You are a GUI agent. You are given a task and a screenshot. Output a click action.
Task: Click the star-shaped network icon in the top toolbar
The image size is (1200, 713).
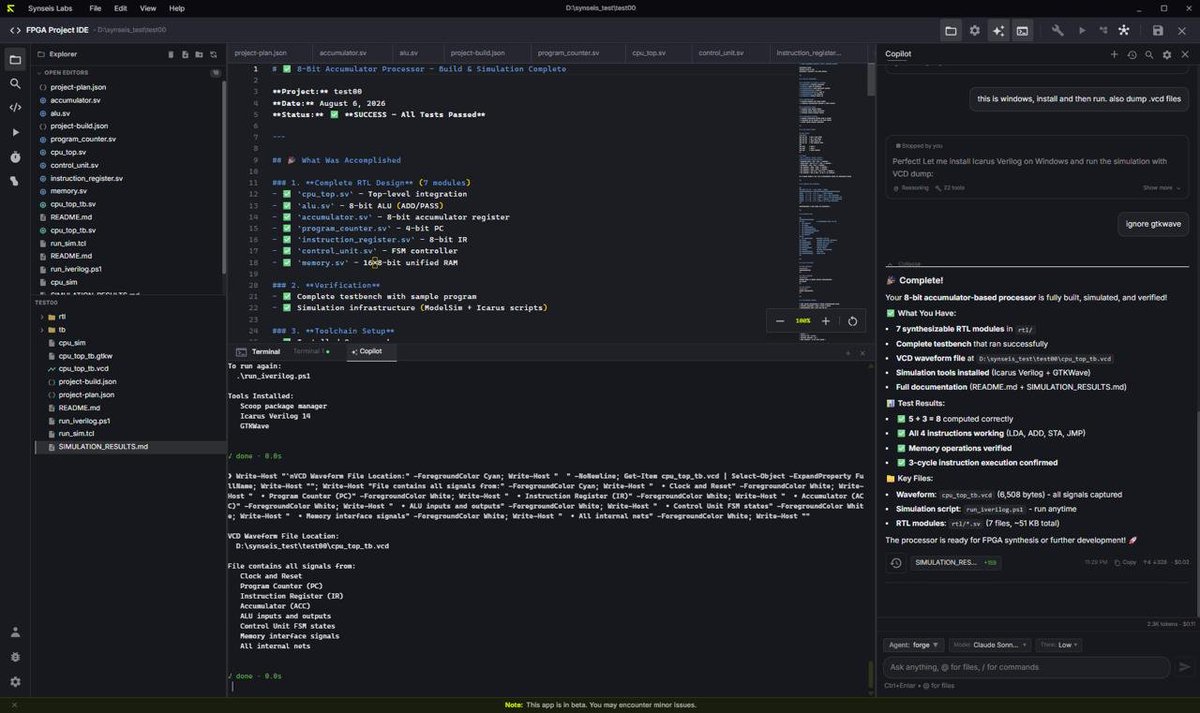[x=1124, y=31]
